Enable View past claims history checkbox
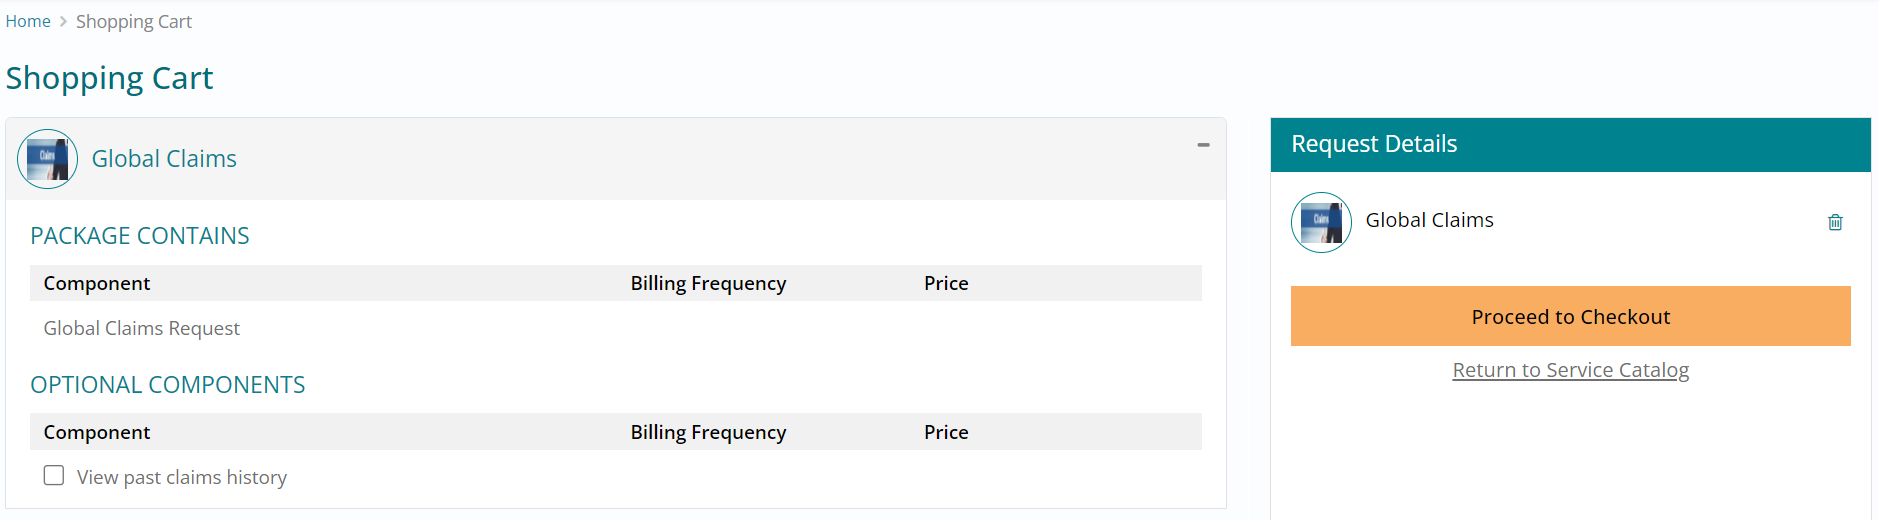The height and width of the screenshot is (520, 1879). point(54,476)
